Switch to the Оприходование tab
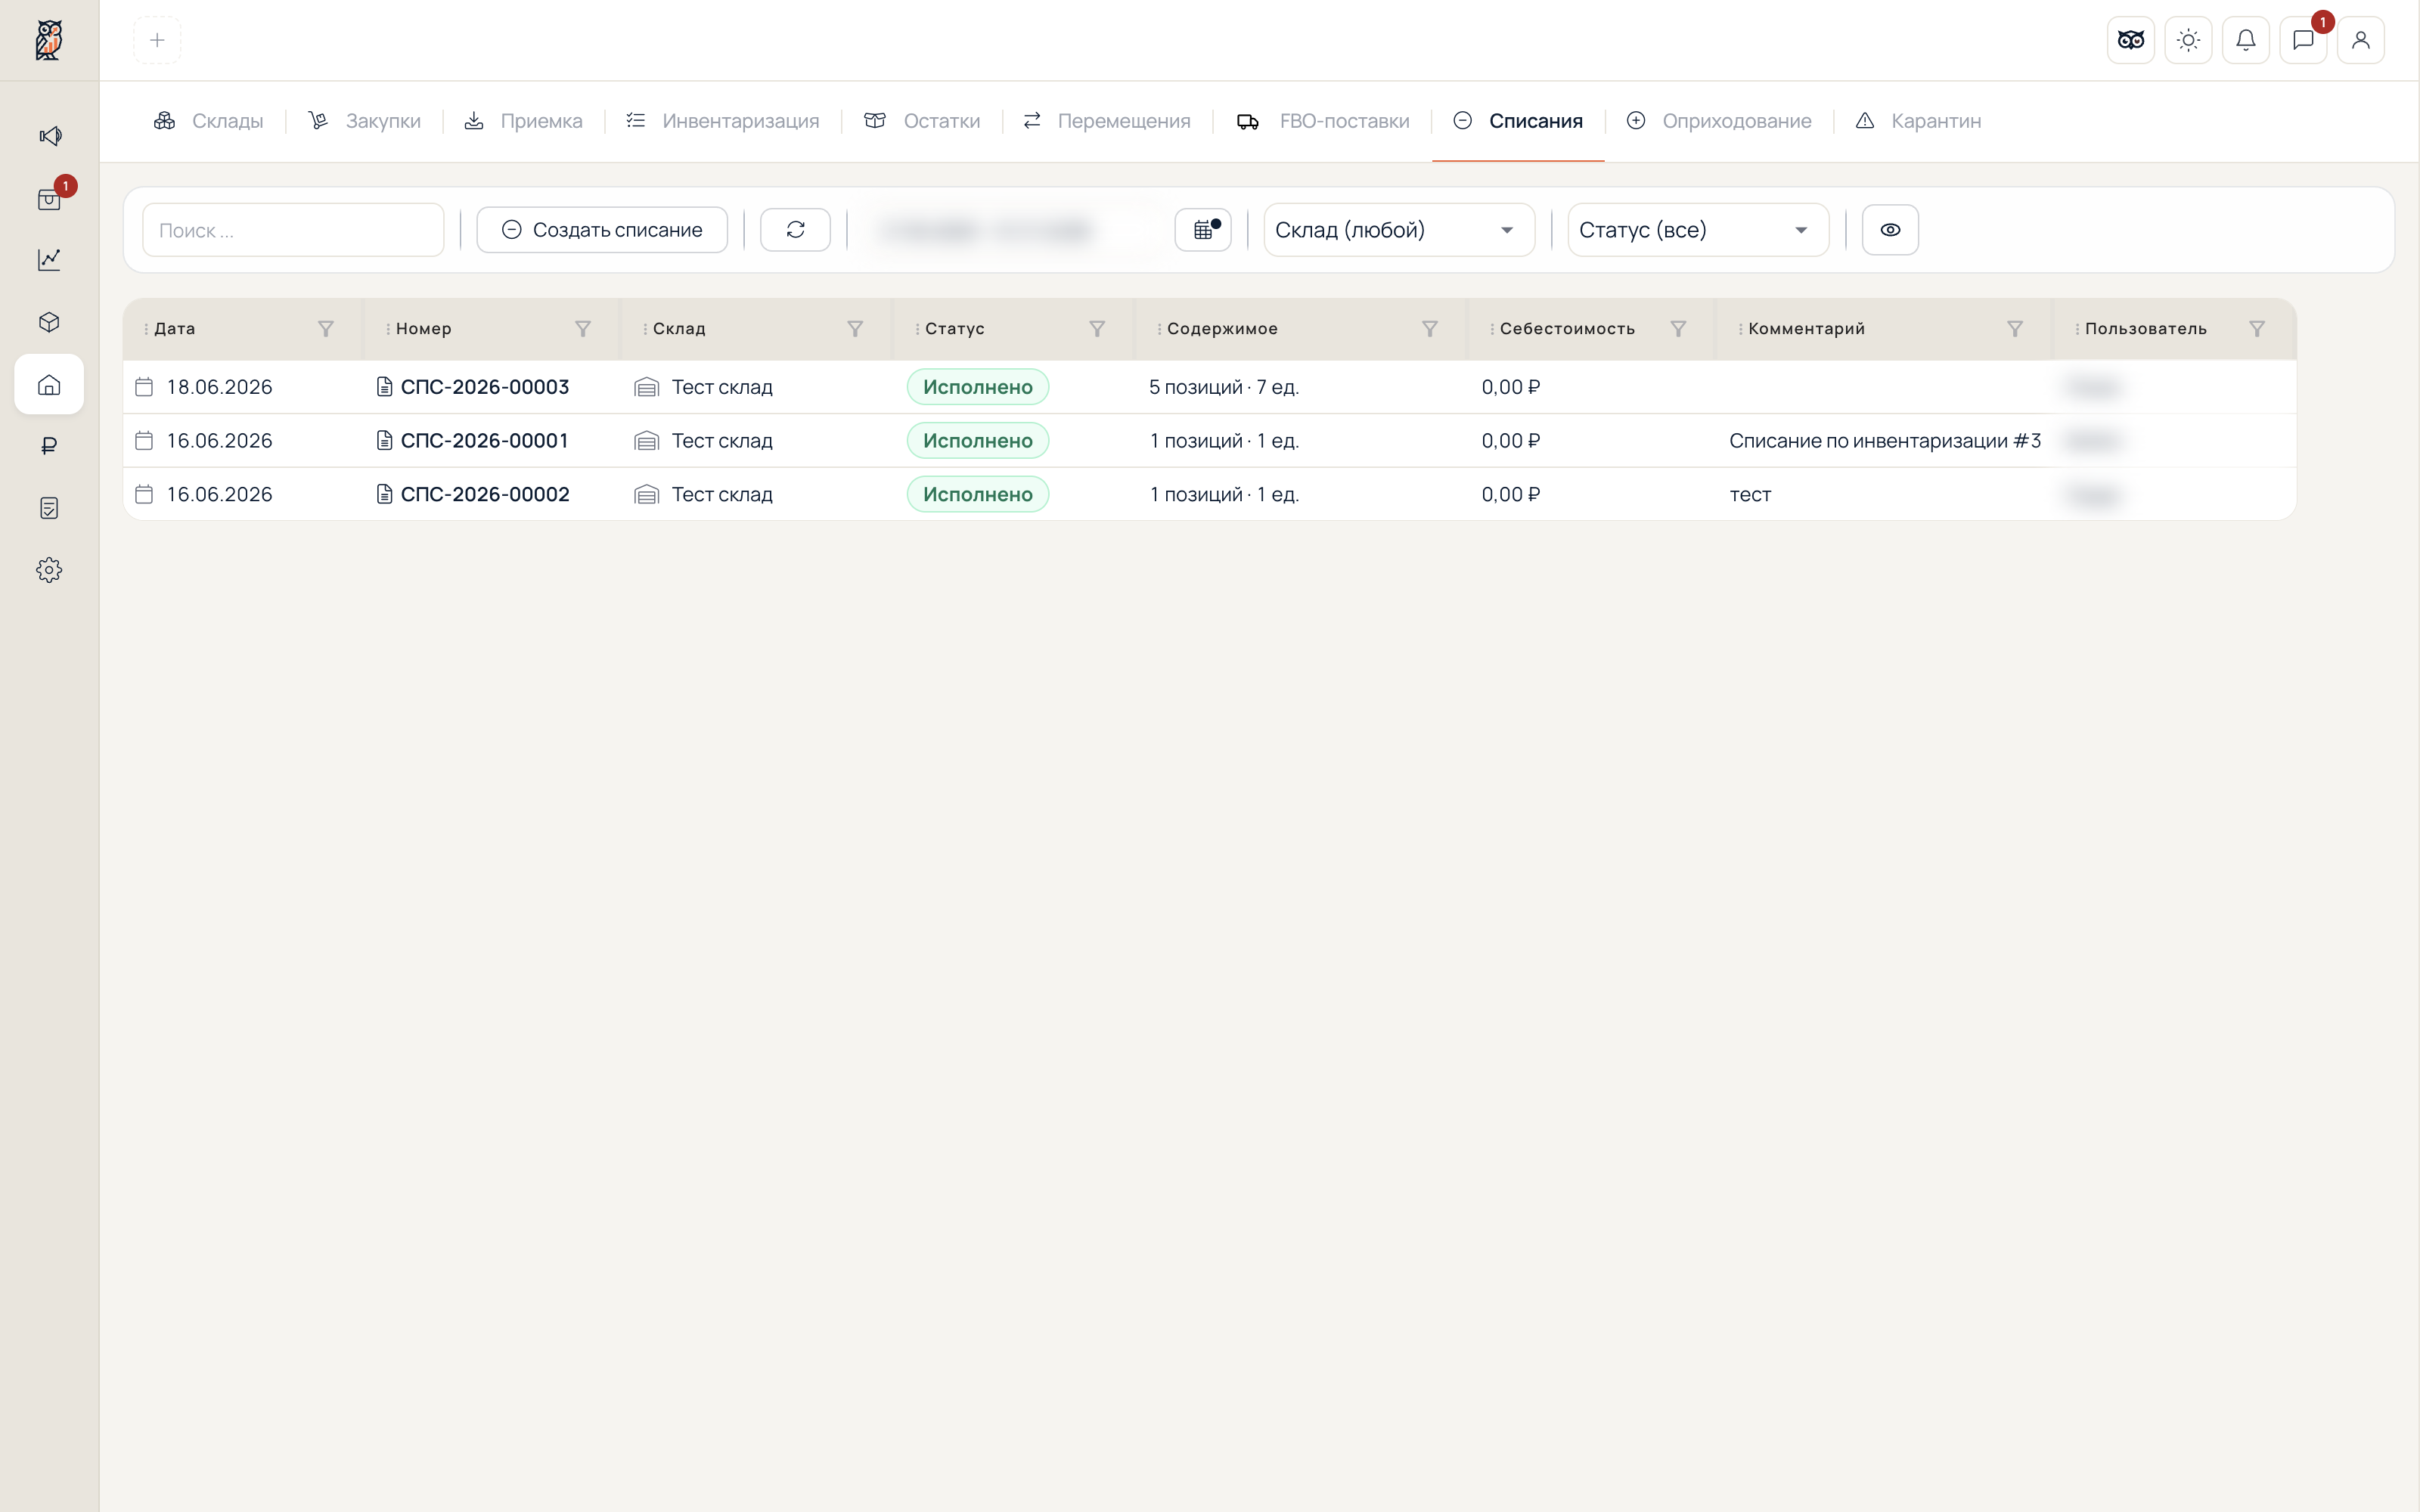 point(1719,121)
